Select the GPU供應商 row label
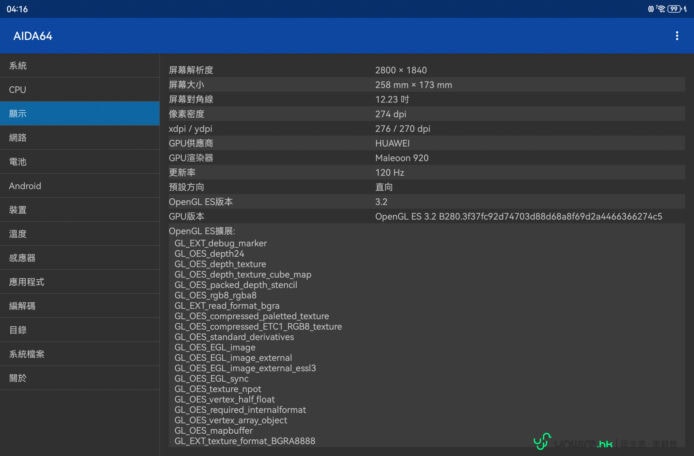The image size is (694, 456). coord(191,143)
